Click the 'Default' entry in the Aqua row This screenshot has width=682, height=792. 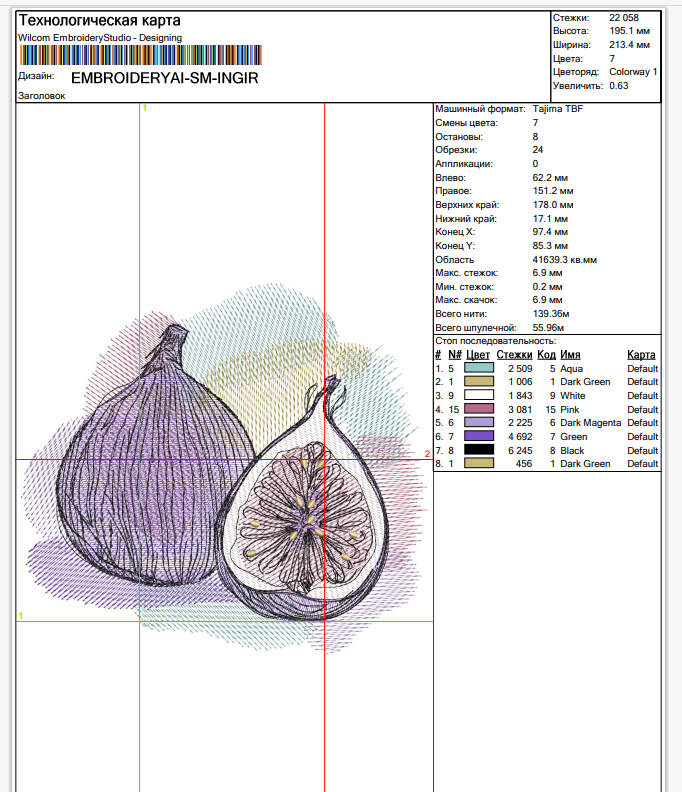pyautogui.click(x=643, y=369)
